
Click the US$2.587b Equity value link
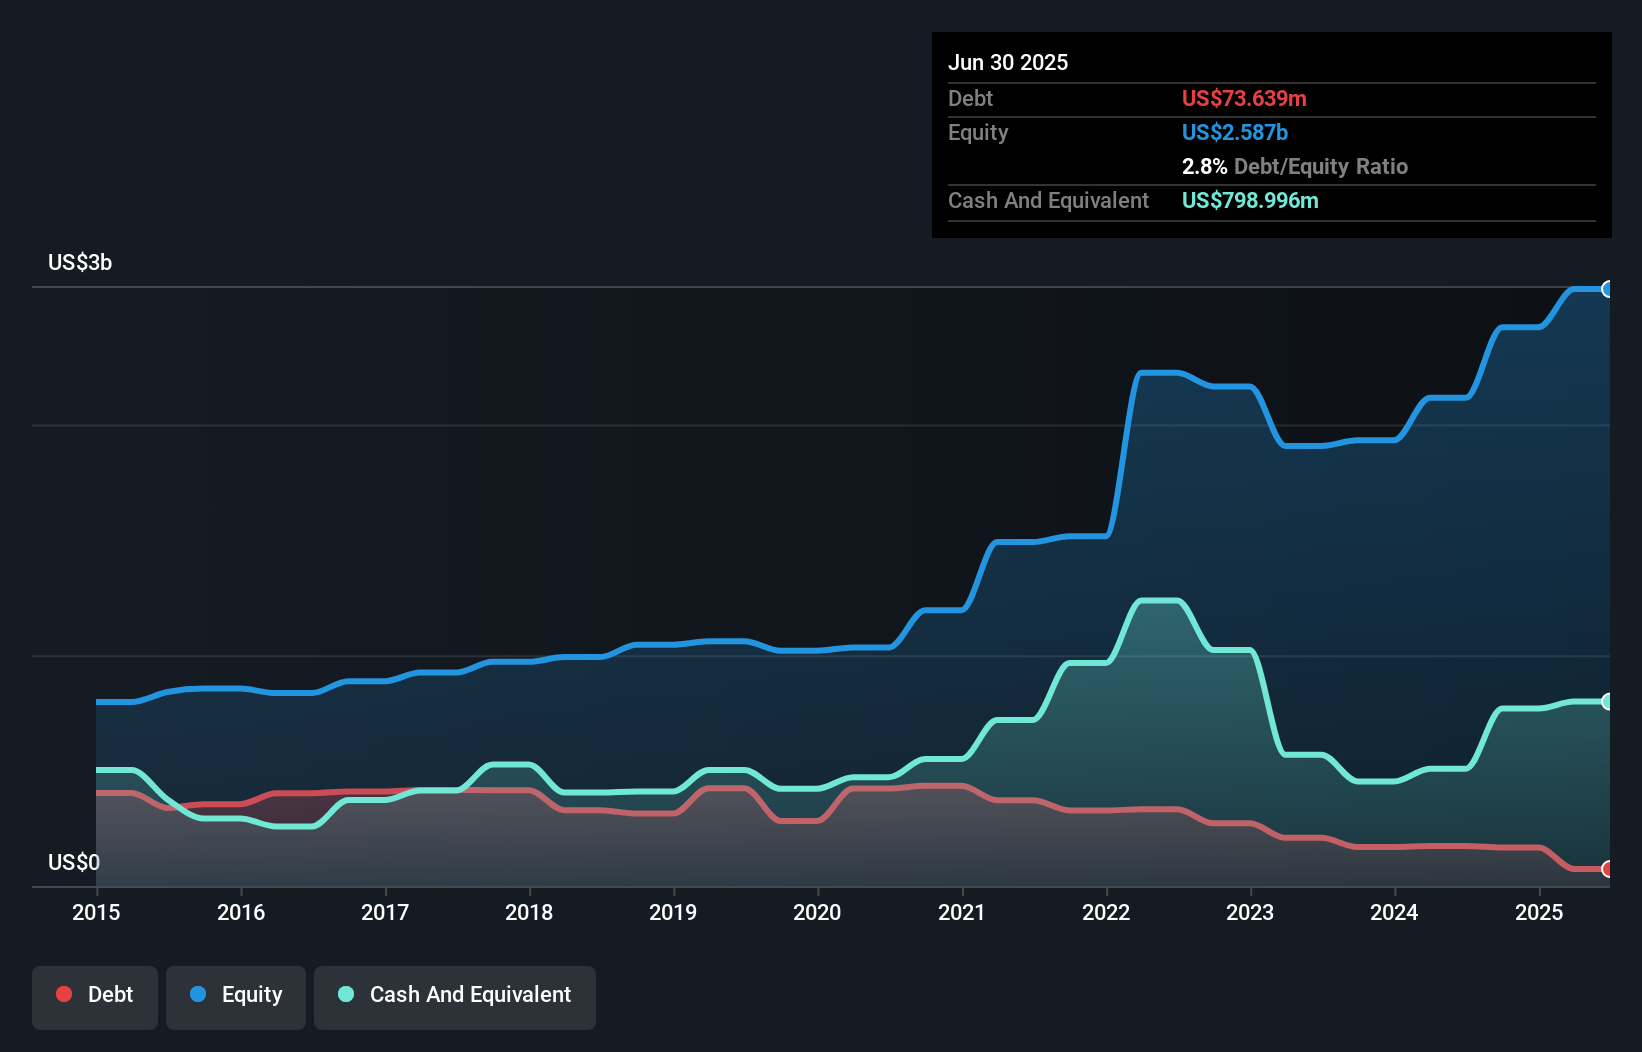(x=1235, y=132)
